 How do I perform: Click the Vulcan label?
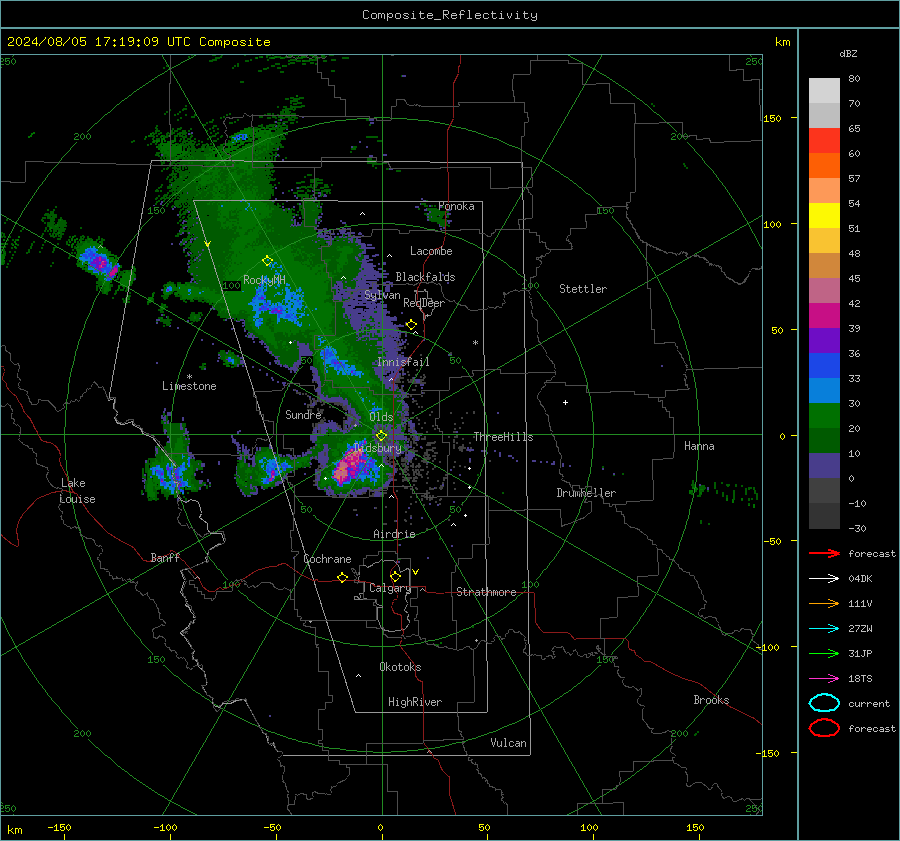click(x=508, y=743)
